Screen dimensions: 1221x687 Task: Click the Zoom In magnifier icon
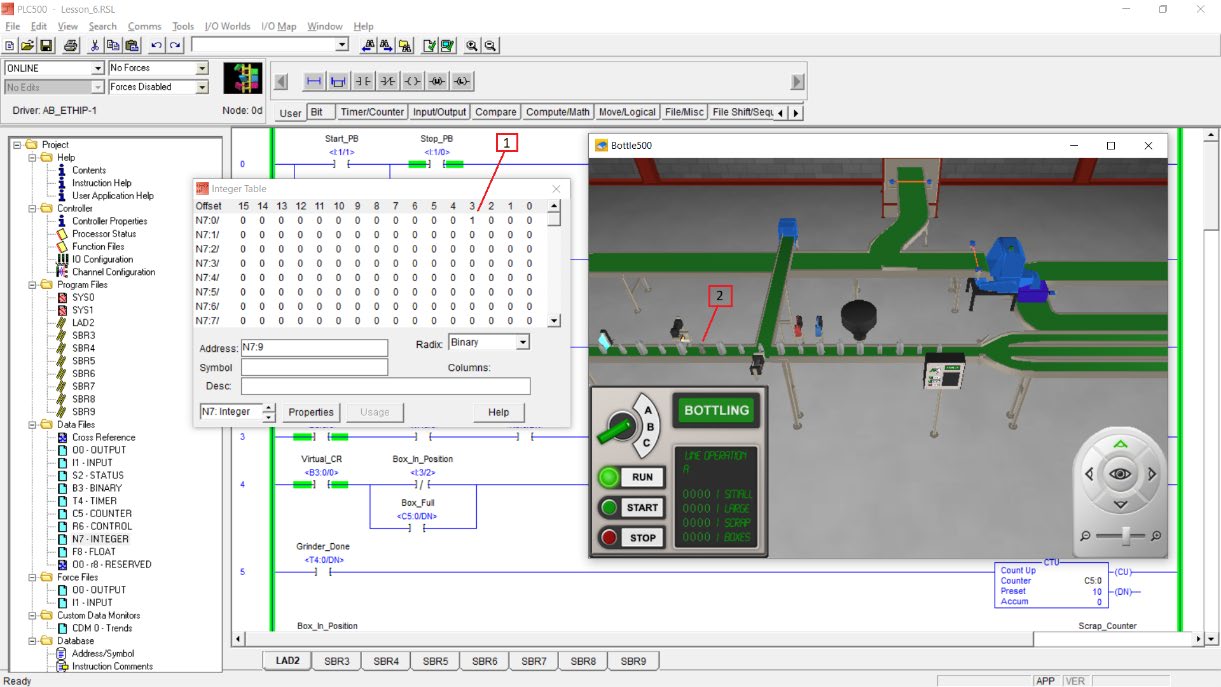click(x=472, y=45)
